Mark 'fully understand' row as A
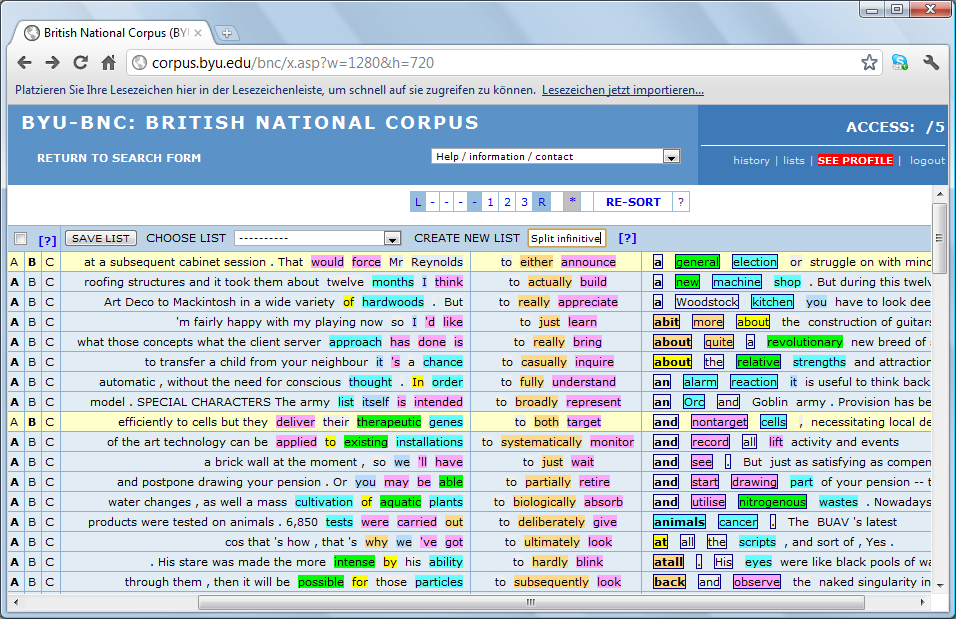Viewport: 956px width, 619px height. tap(14, 382)
